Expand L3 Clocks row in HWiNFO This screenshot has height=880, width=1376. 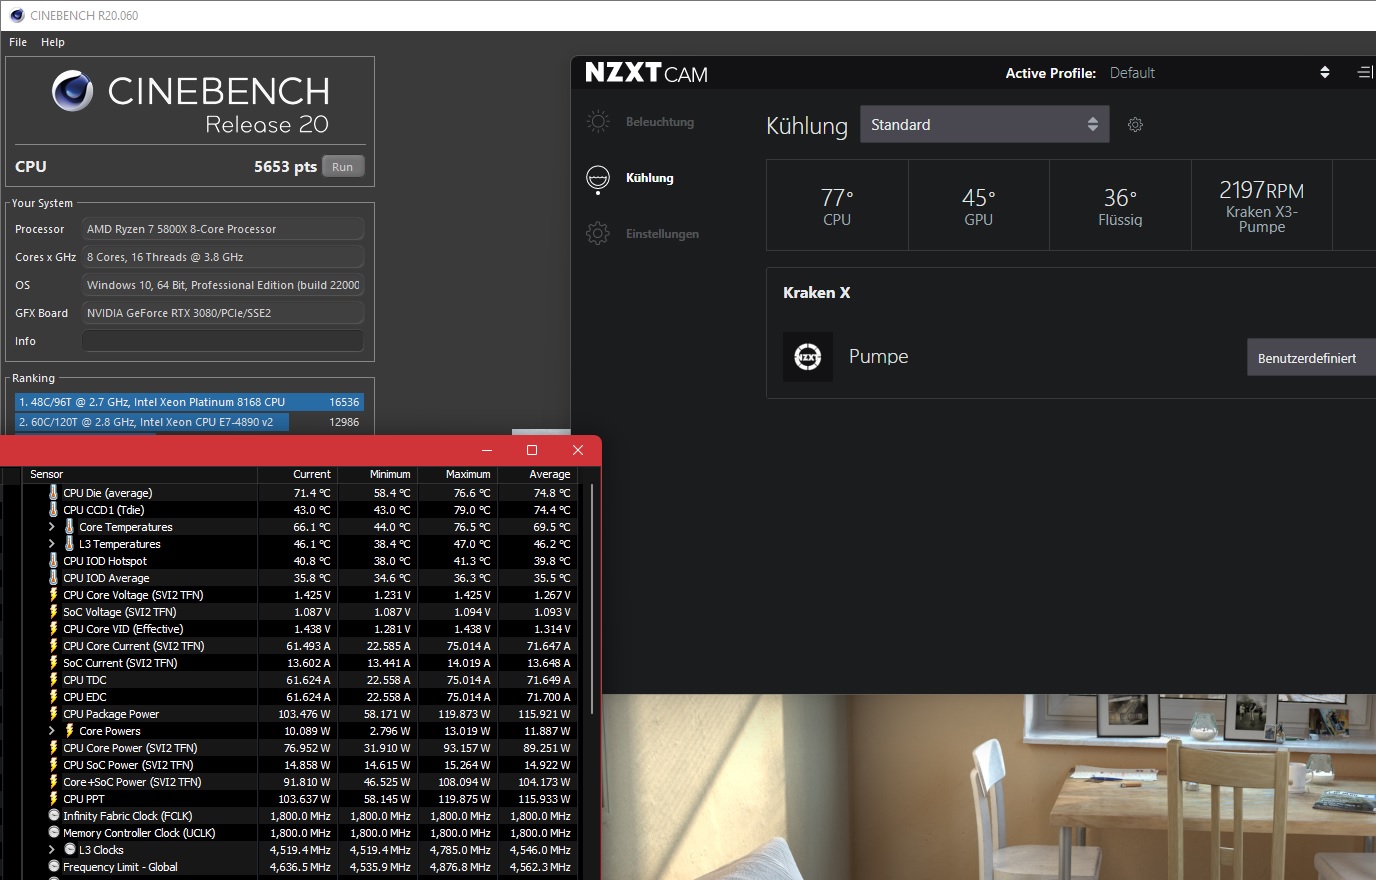(x=52, y=850)
